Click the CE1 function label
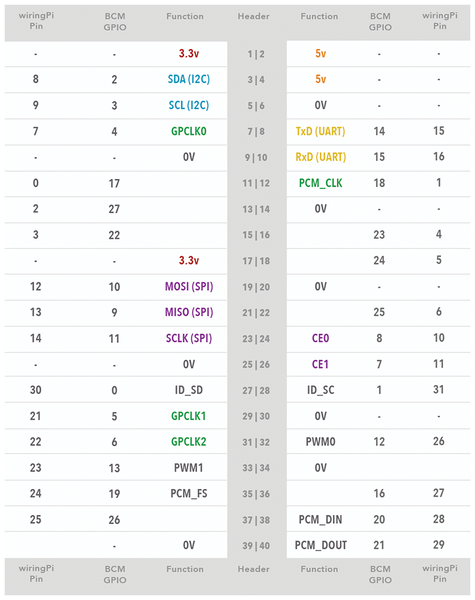Screen dimensions: 475x600 [x=320, y=364]
